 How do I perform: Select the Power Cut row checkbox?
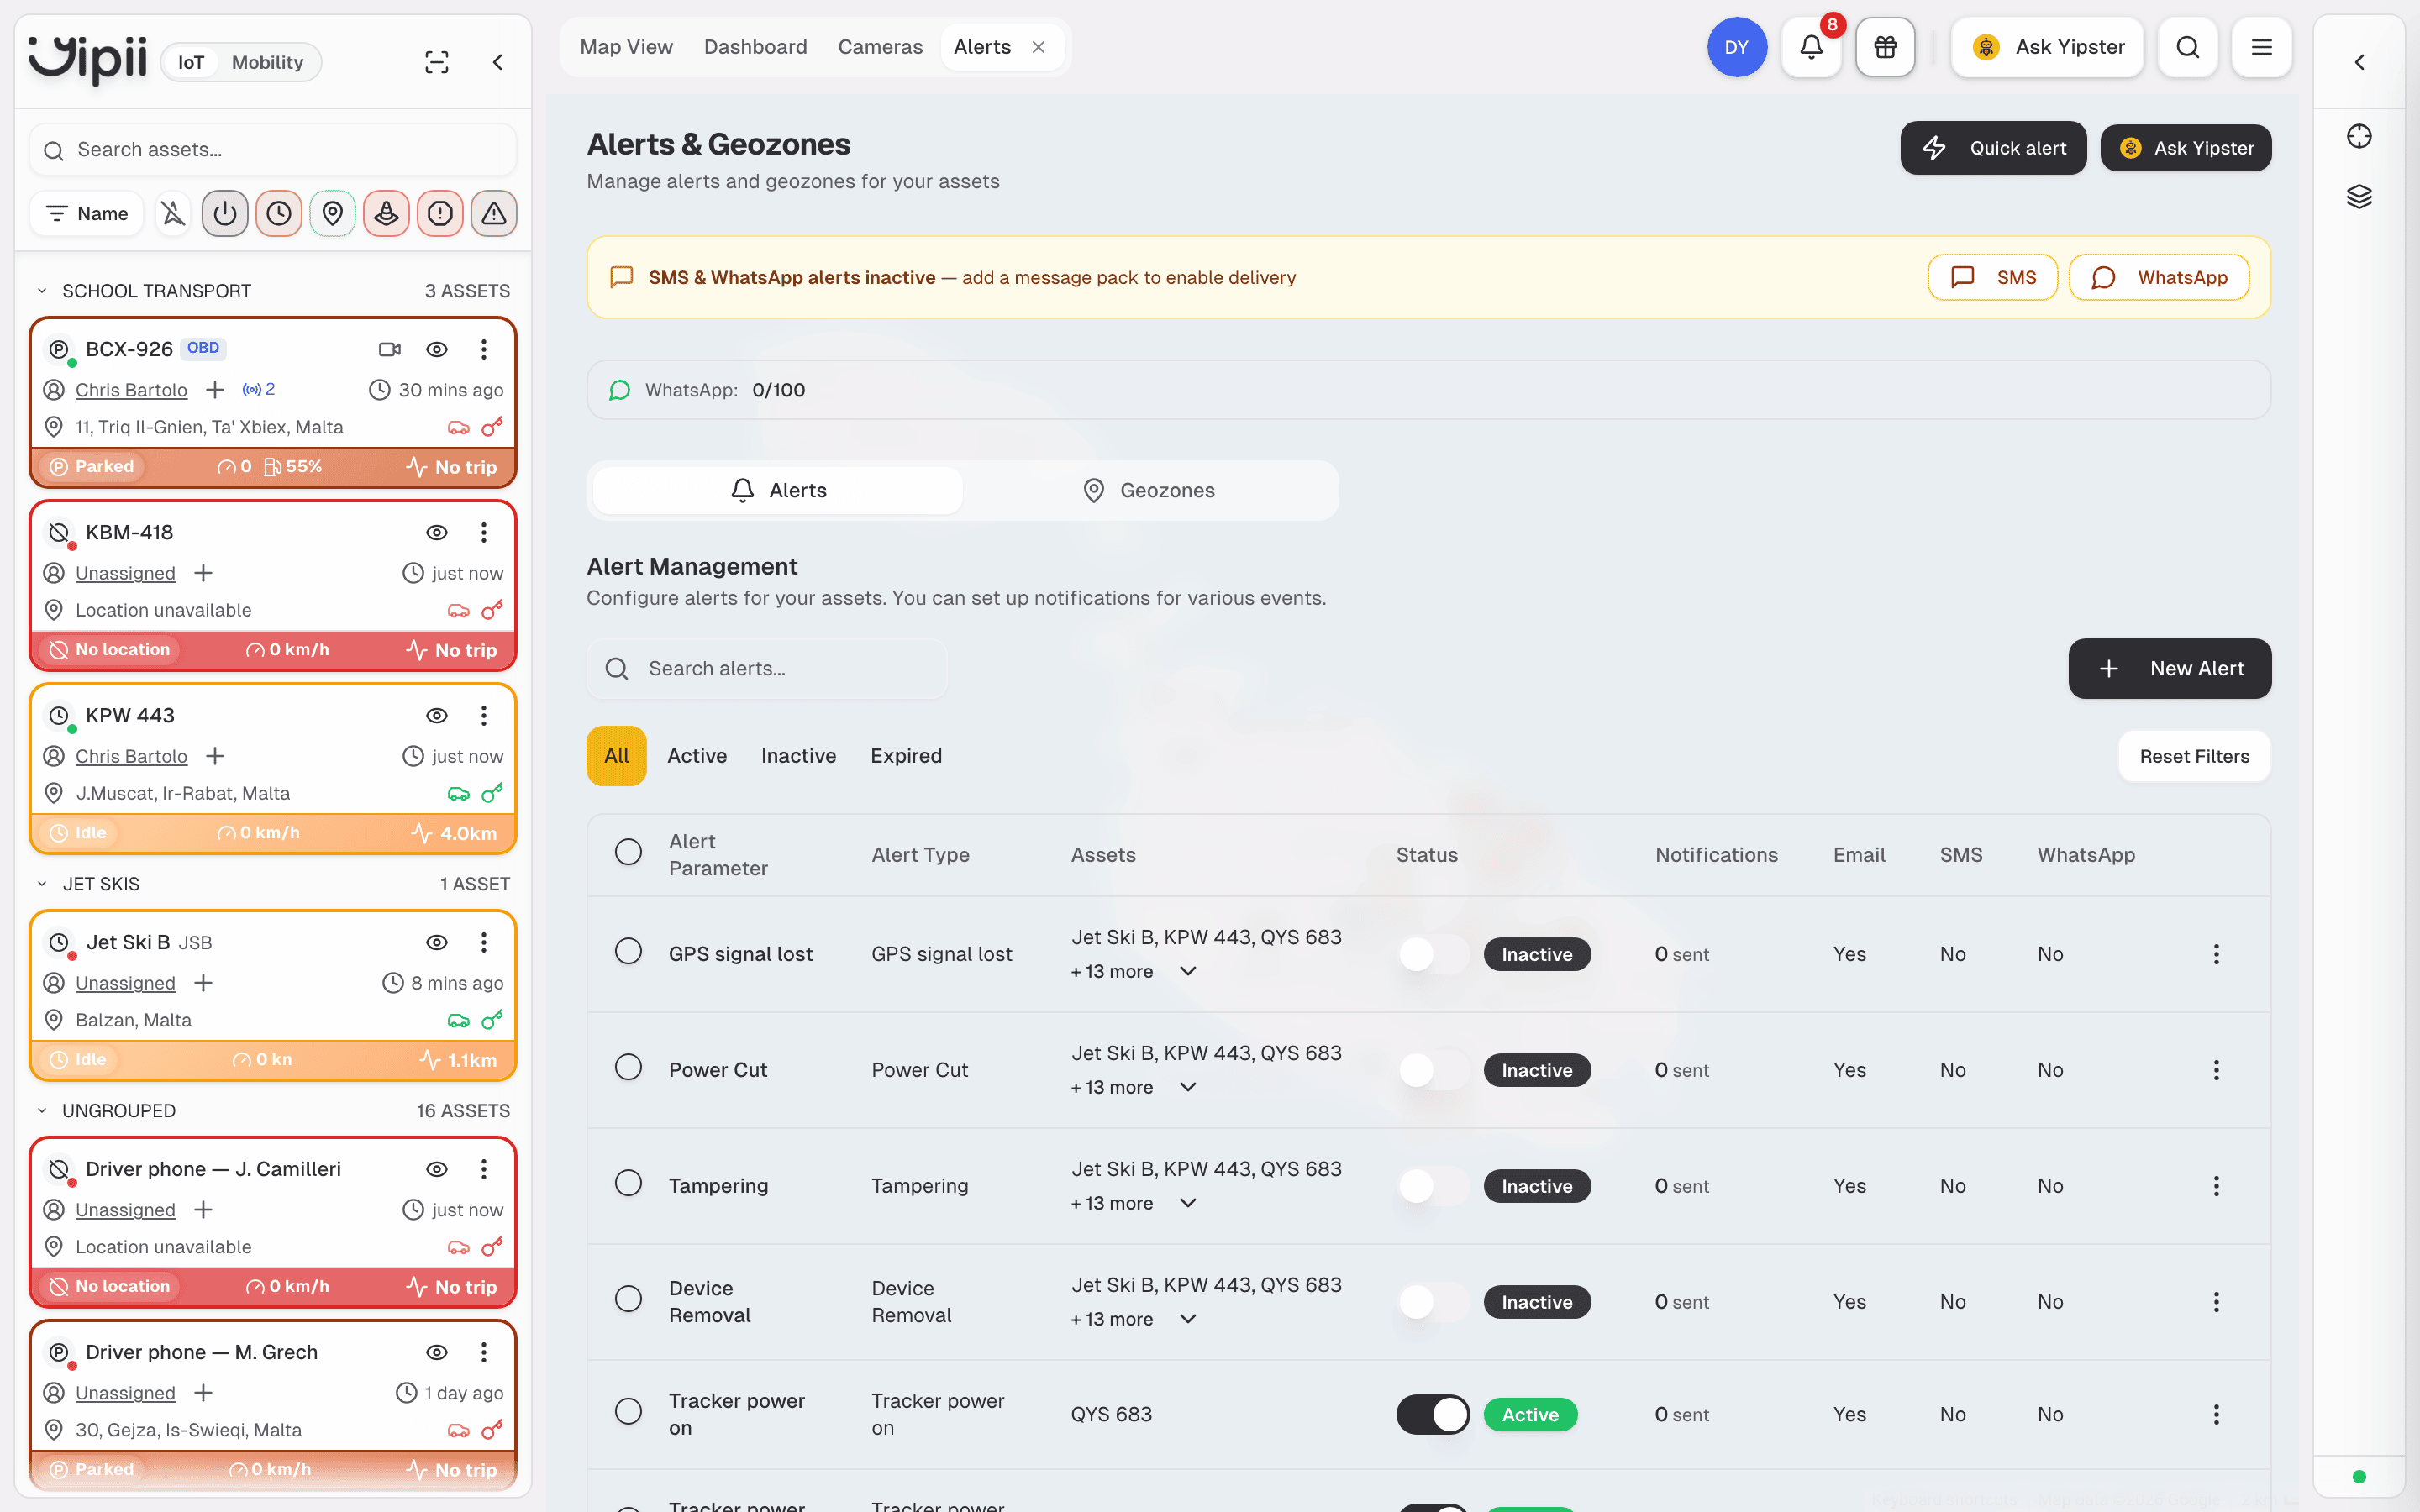[628, 1067]
